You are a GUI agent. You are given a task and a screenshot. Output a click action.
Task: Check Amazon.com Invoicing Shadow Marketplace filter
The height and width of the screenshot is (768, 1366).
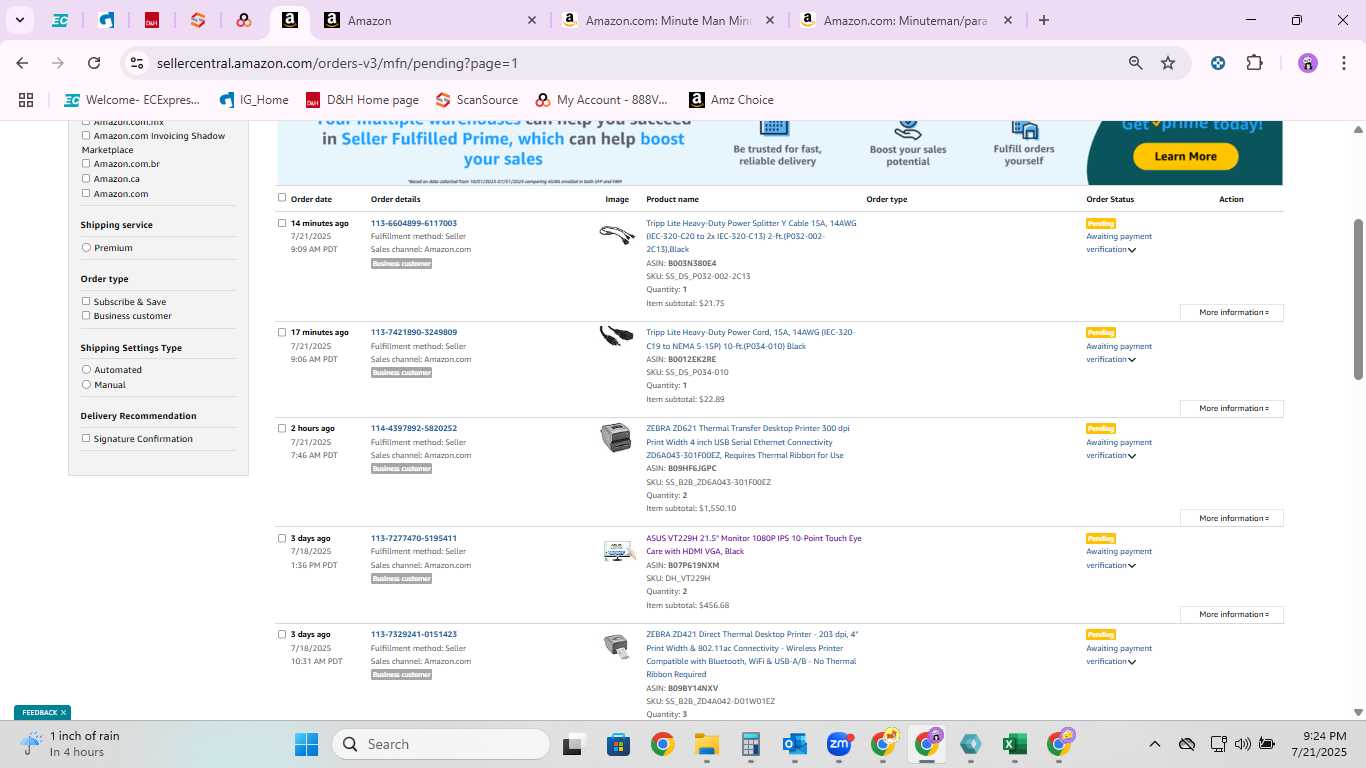pyautogui.click(x=86, y=135)
